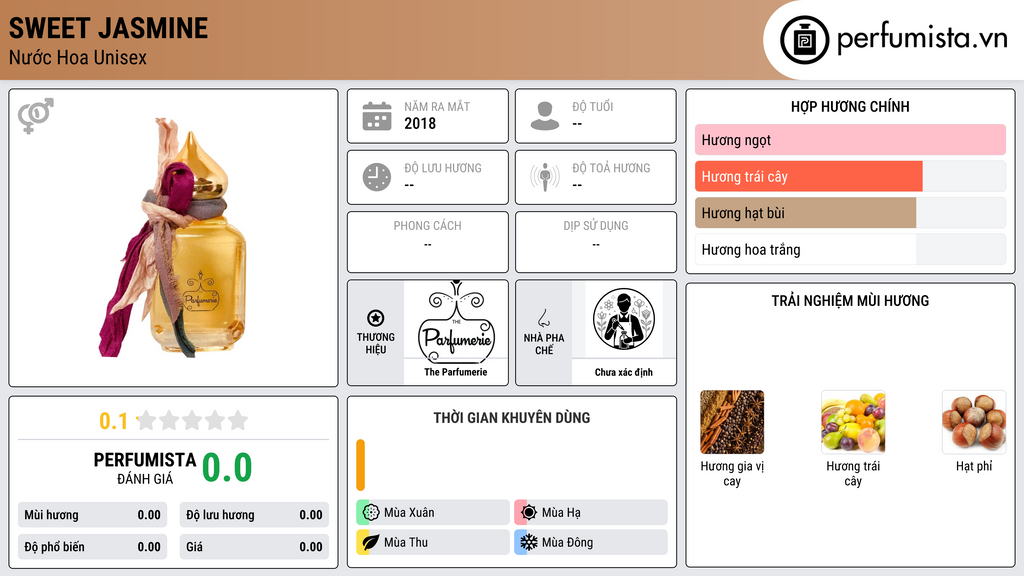The width and height of the screenshot is (1024, 576).
Task: Click The Parfumerie brand name caption
Action: [456, 372]
